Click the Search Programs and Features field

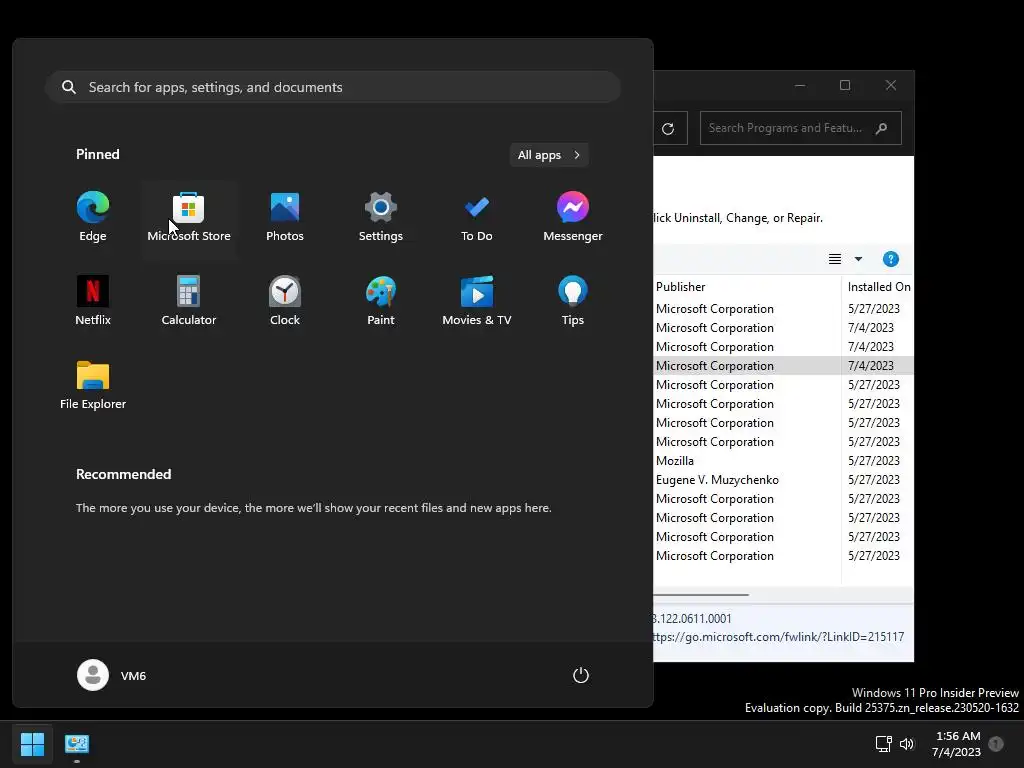[800, 128]
